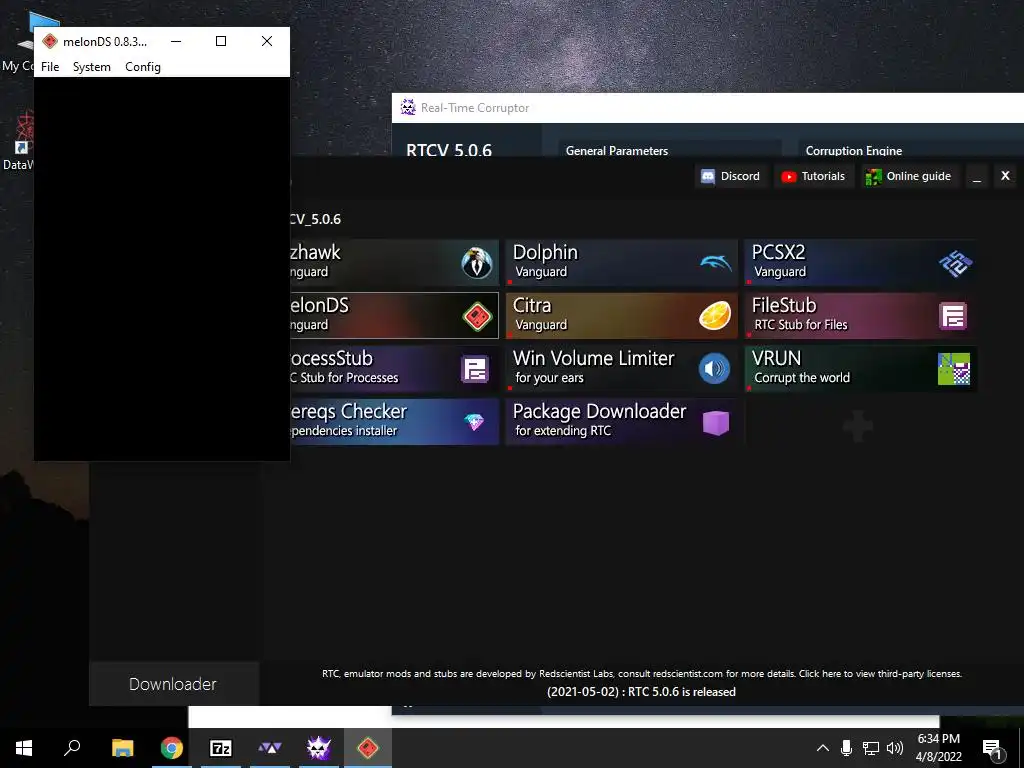Image resolution: width=1024 pixels, height=768 pixels.
Task: Open the melonDS Config menu
Action: click(x=142, y=67)
